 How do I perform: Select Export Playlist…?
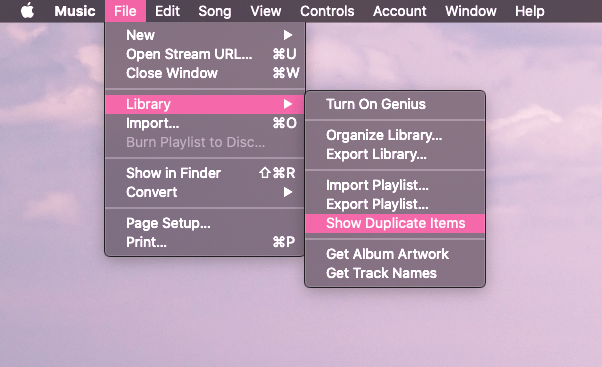pos(395,204)
